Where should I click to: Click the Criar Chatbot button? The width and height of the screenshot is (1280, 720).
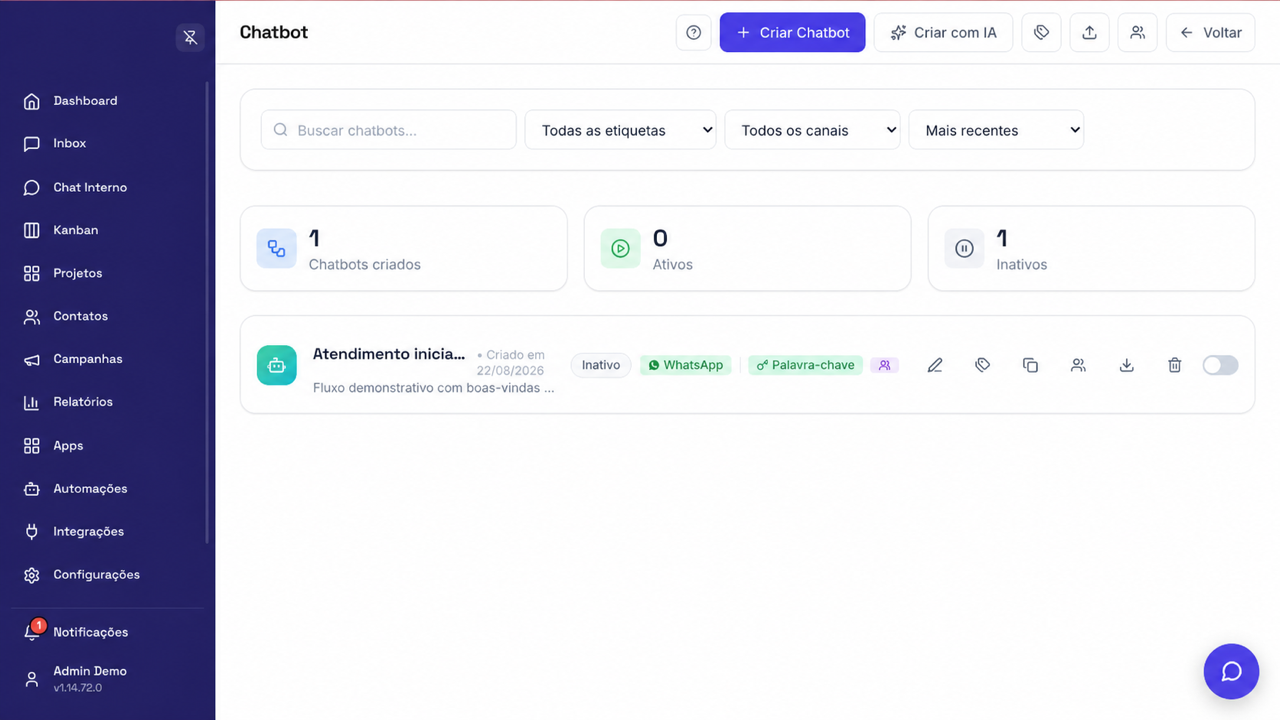[x=793, y=32]
